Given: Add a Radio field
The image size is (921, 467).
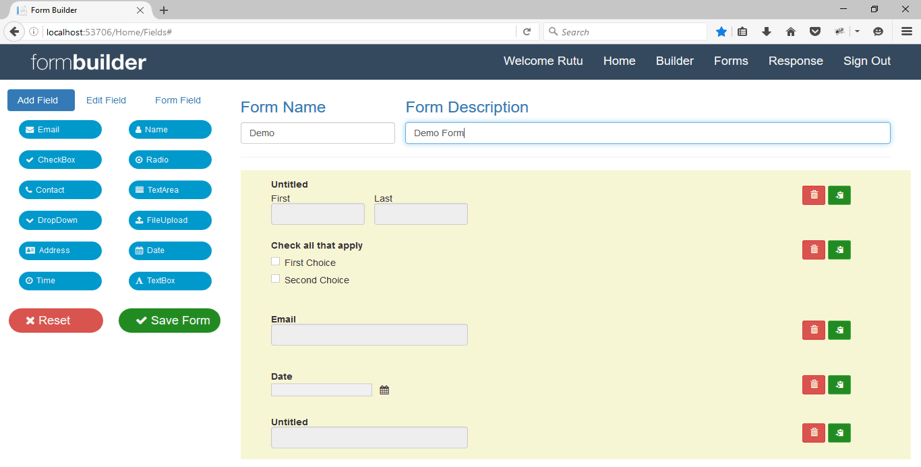Looking at the screenshot, I should tap(170, 160).
